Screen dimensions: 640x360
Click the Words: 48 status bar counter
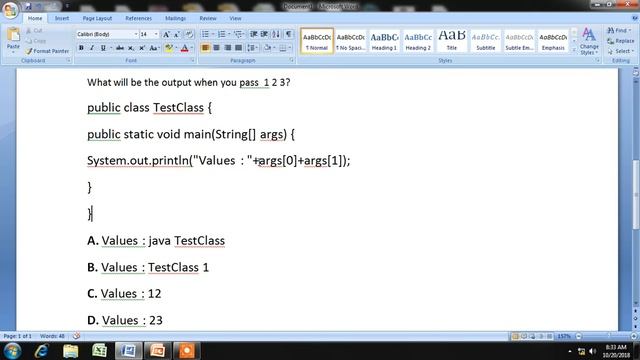pos(52,336)
